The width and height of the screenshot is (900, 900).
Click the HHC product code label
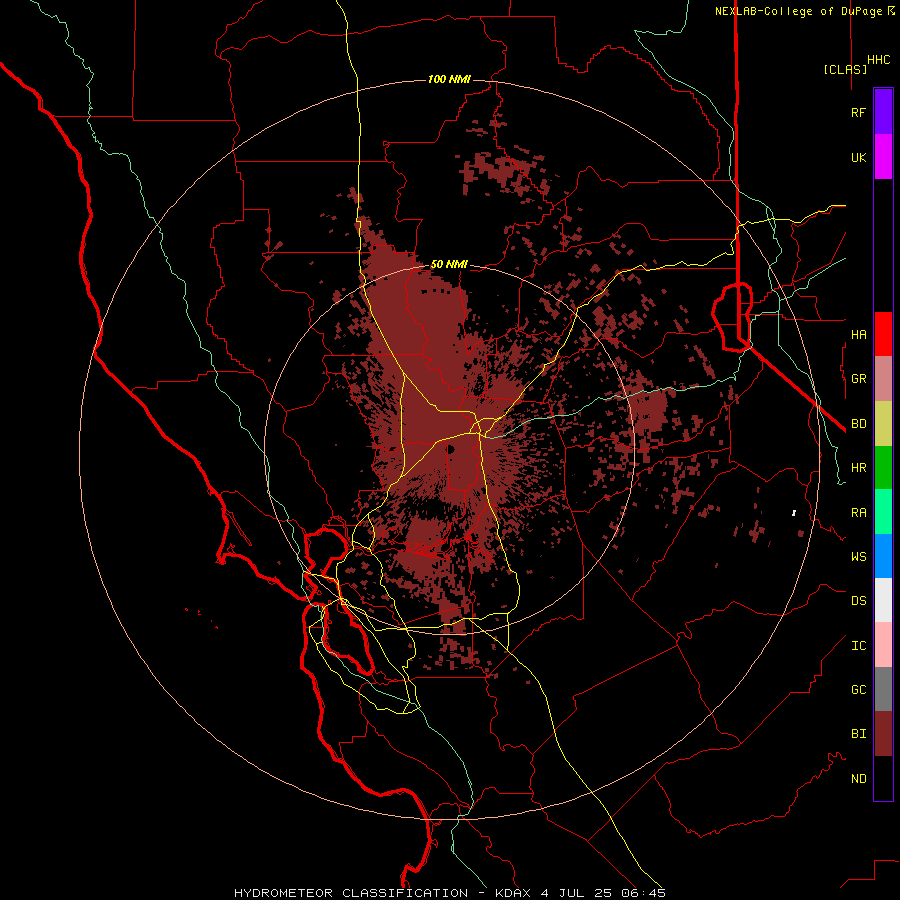pyautogui.click(x=879, y=60)
